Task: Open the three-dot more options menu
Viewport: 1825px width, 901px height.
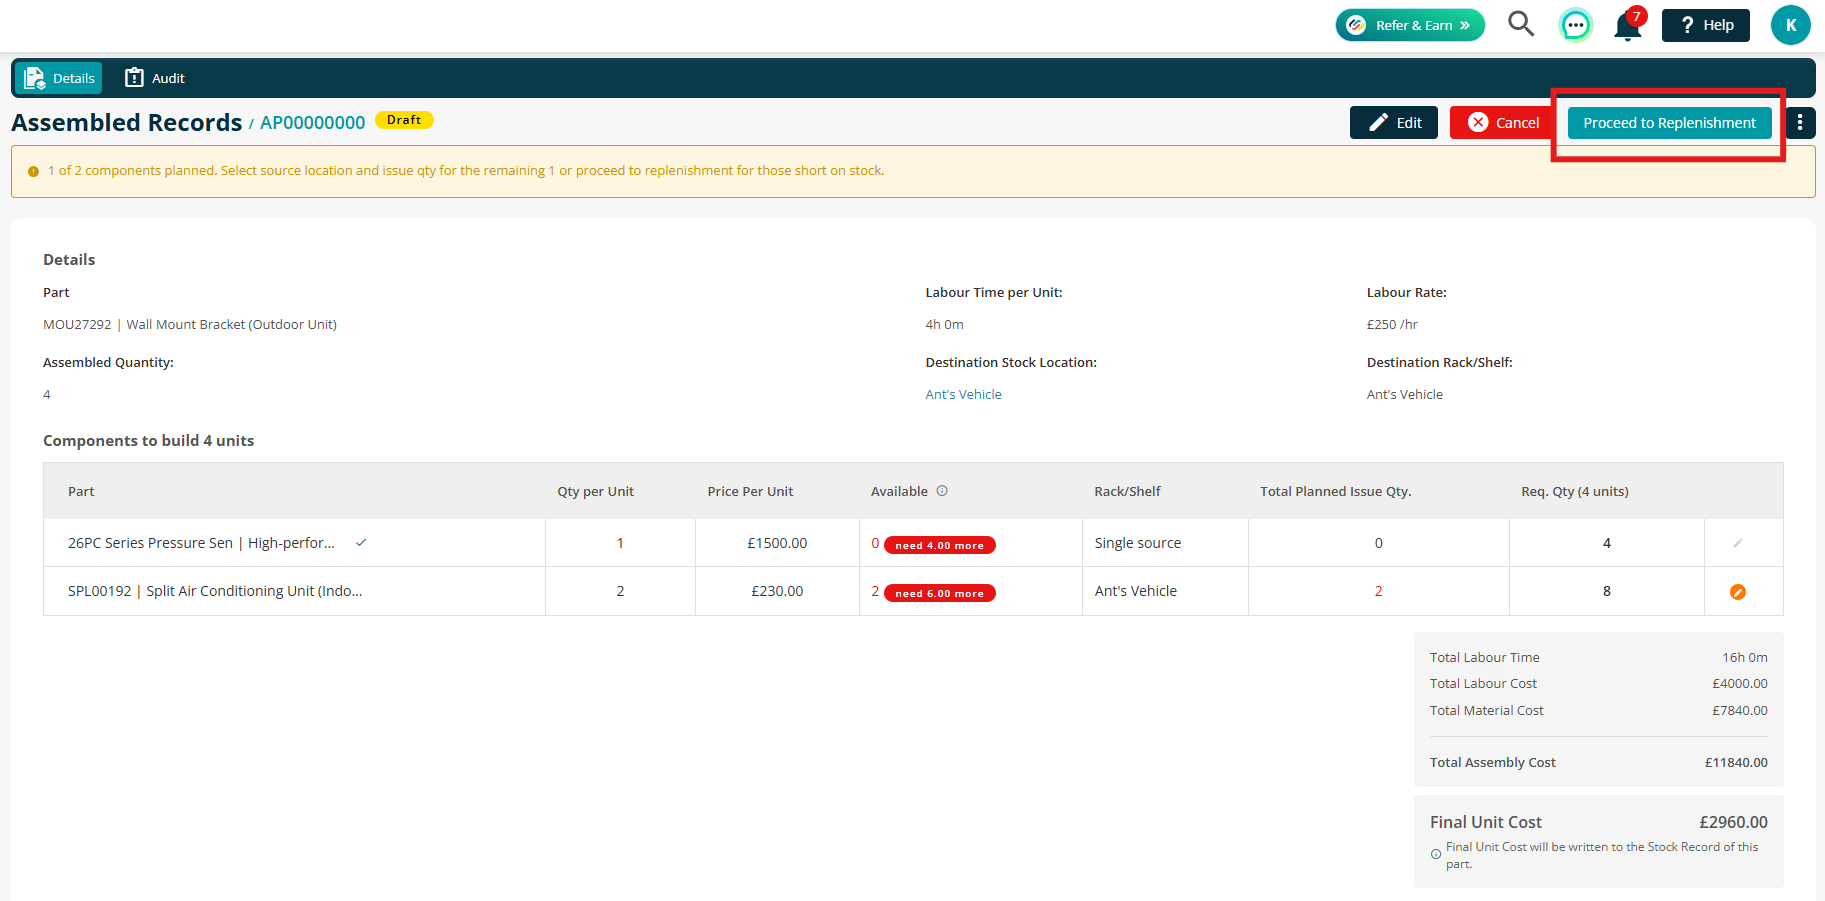Action: (1800, 122)
